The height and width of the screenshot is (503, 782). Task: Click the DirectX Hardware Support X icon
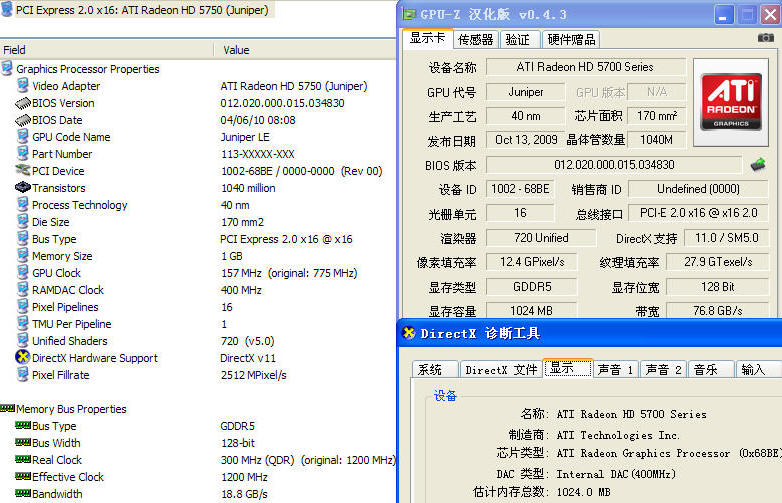[23, 357]
